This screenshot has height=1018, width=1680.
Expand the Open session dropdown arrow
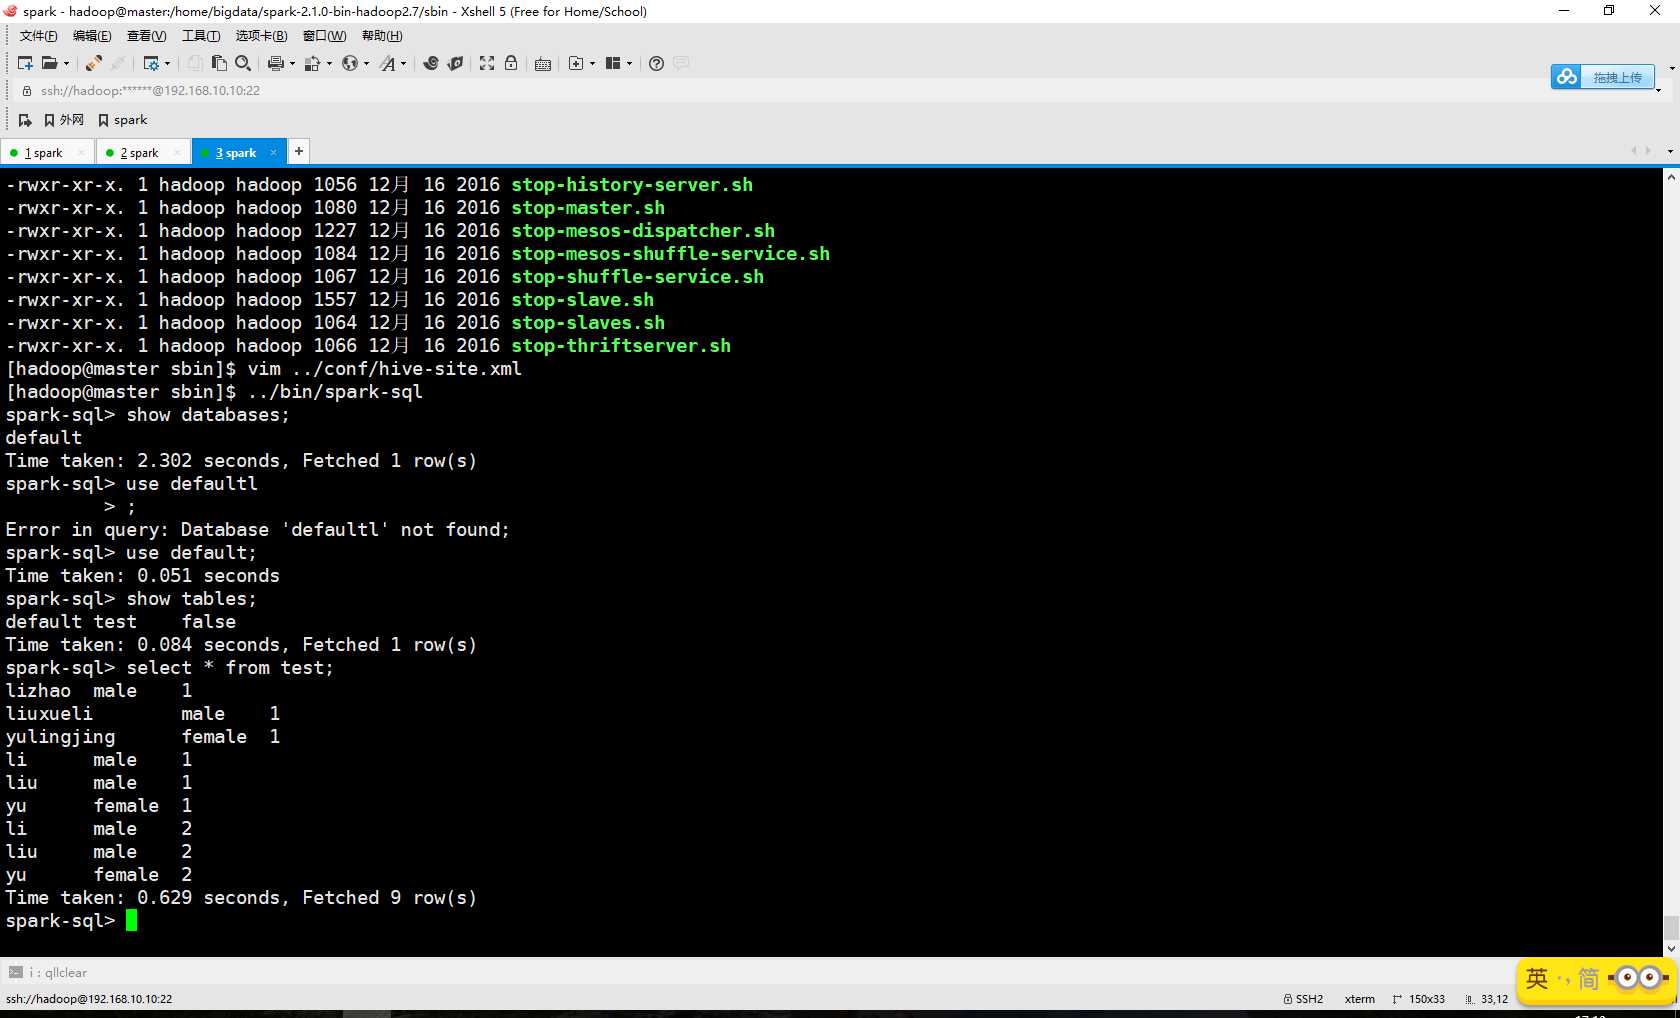(x=67, y=63)
